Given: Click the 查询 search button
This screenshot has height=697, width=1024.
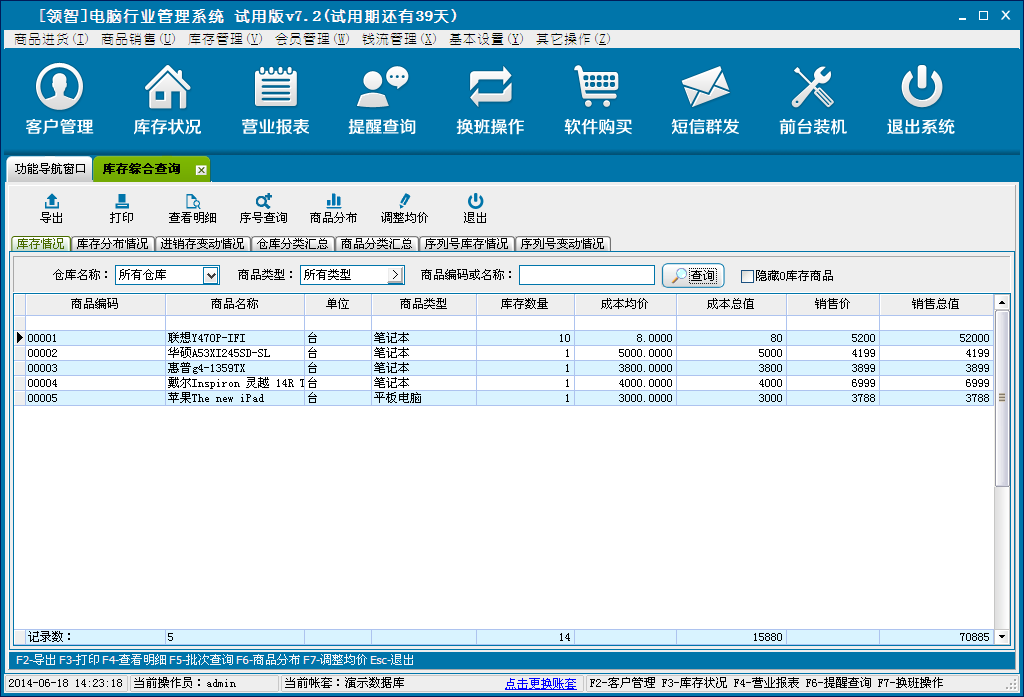Looking at the screenshot, I should 693,275.
